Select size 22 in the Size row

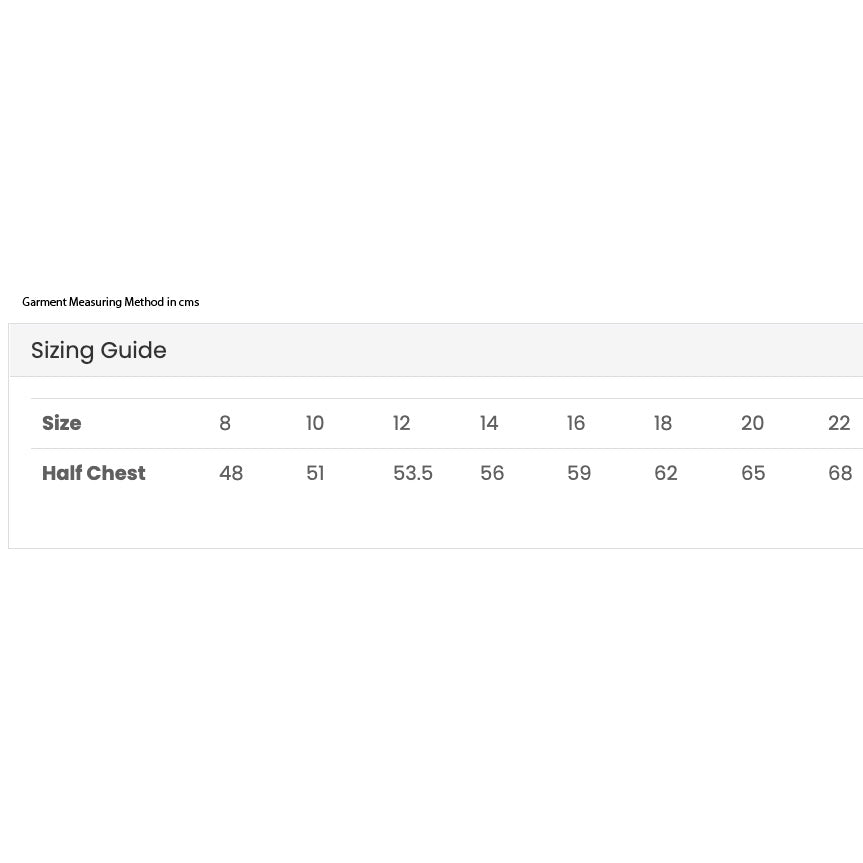tap(839, 423)
